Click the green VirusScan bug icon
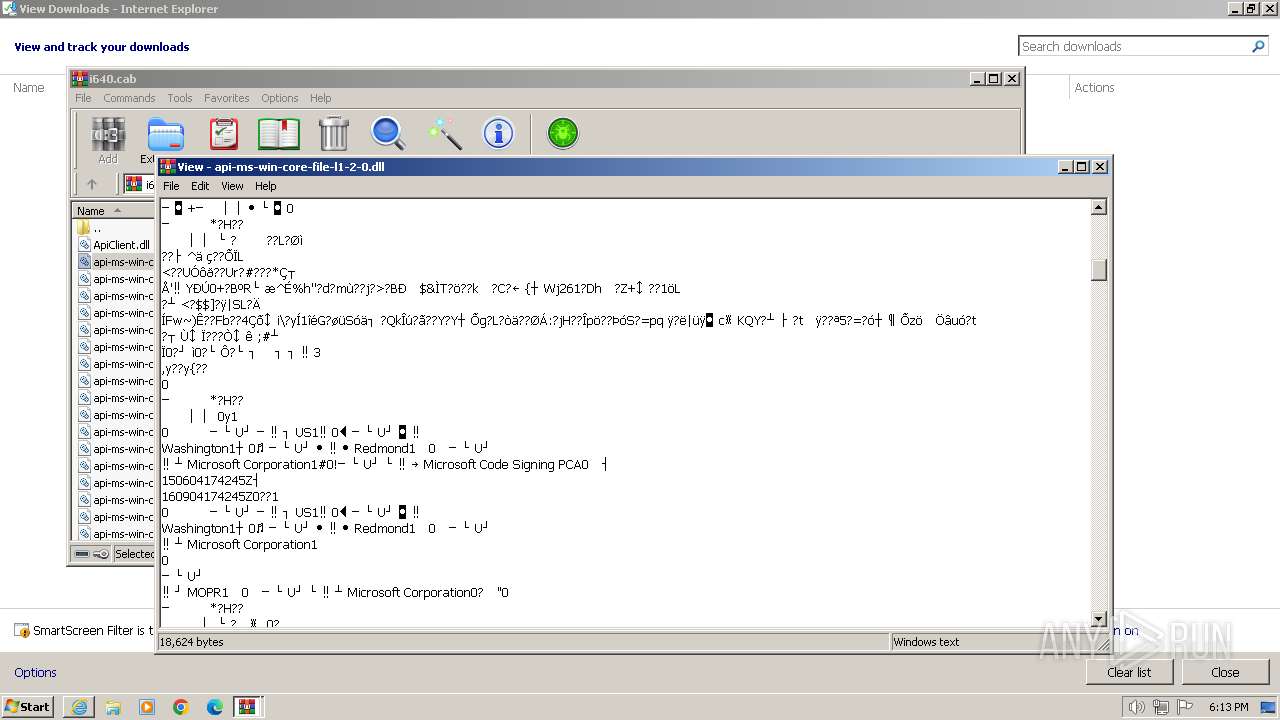1280x720 pixels. coord(563,134)
